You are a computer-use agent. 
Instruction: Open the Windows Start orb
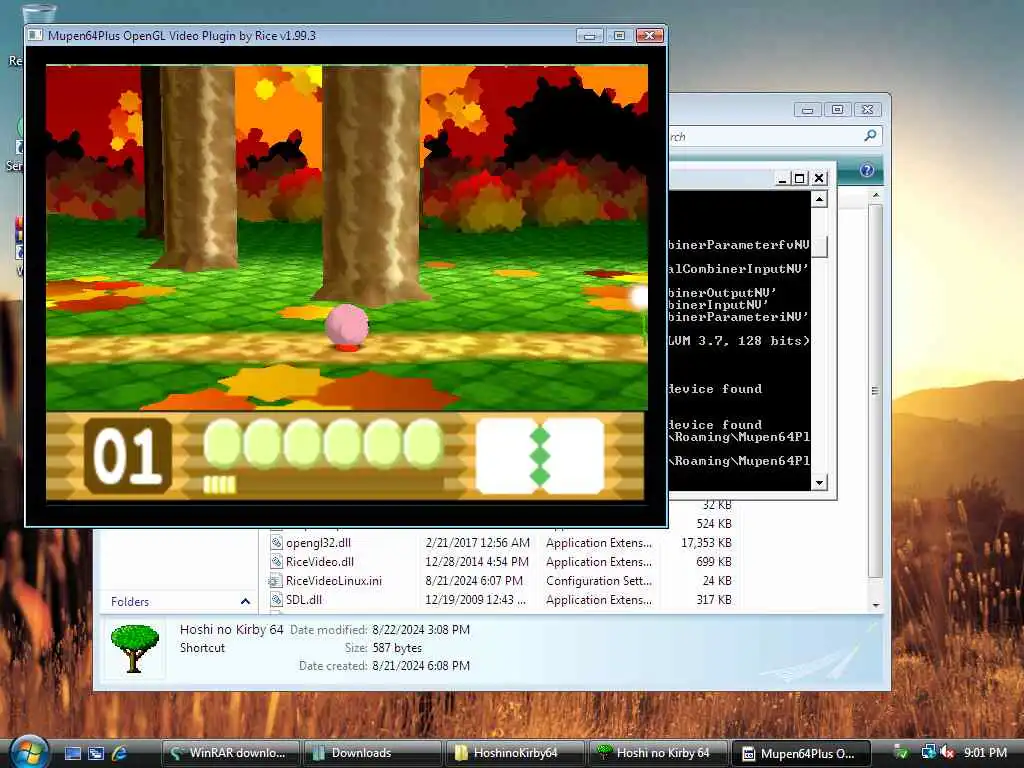click(x=29, y=751)
